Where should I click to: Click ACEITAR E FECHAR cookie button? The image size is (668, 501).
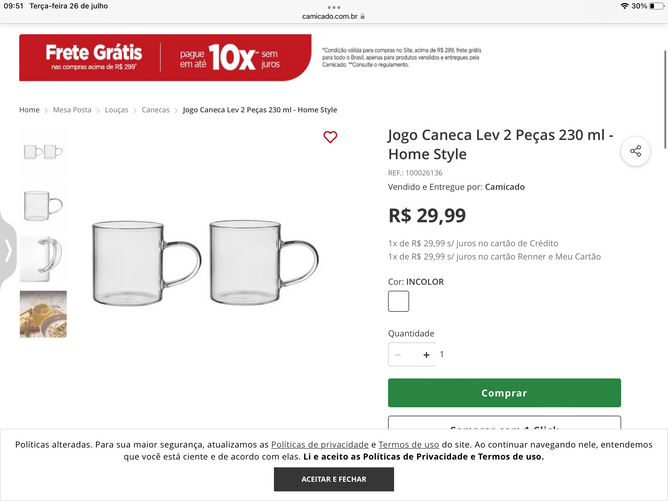[x=334, y=479]
